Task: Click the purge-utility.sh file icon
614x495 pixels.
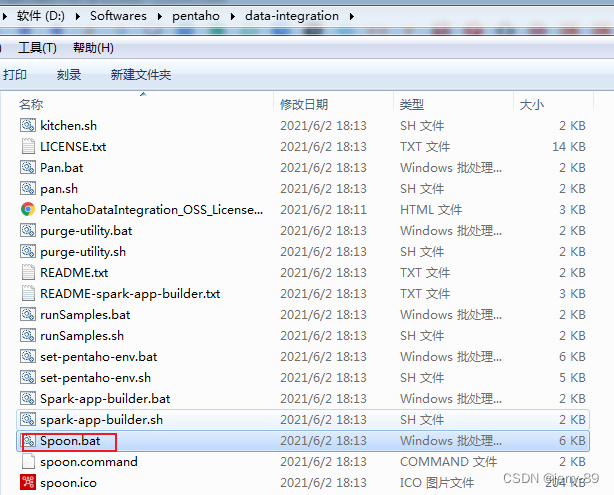Action: click(28, 251)
